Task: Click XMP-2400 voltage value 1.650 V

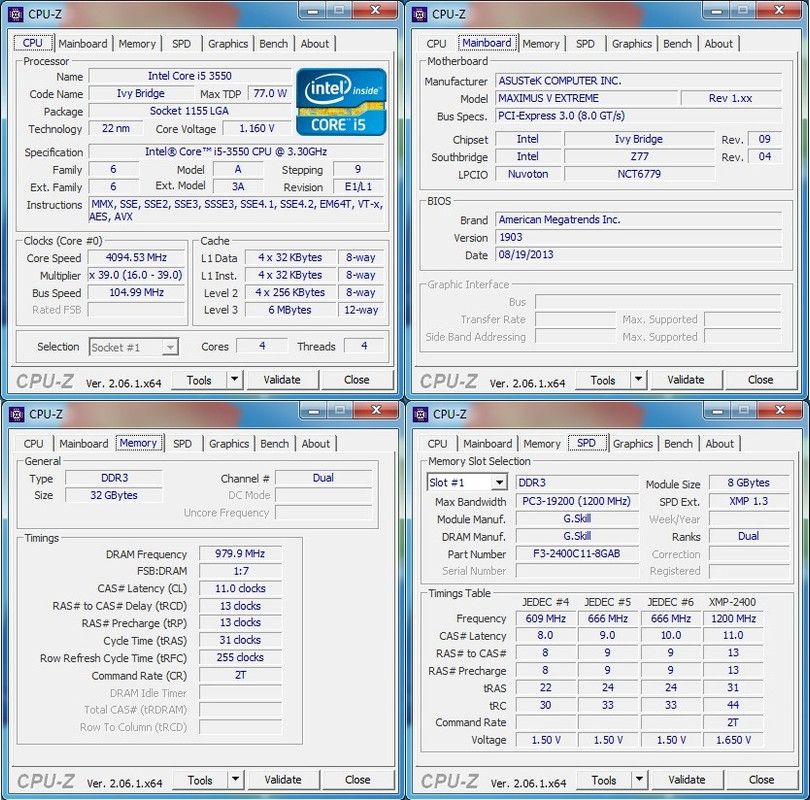Action: (x=733, y=740)
